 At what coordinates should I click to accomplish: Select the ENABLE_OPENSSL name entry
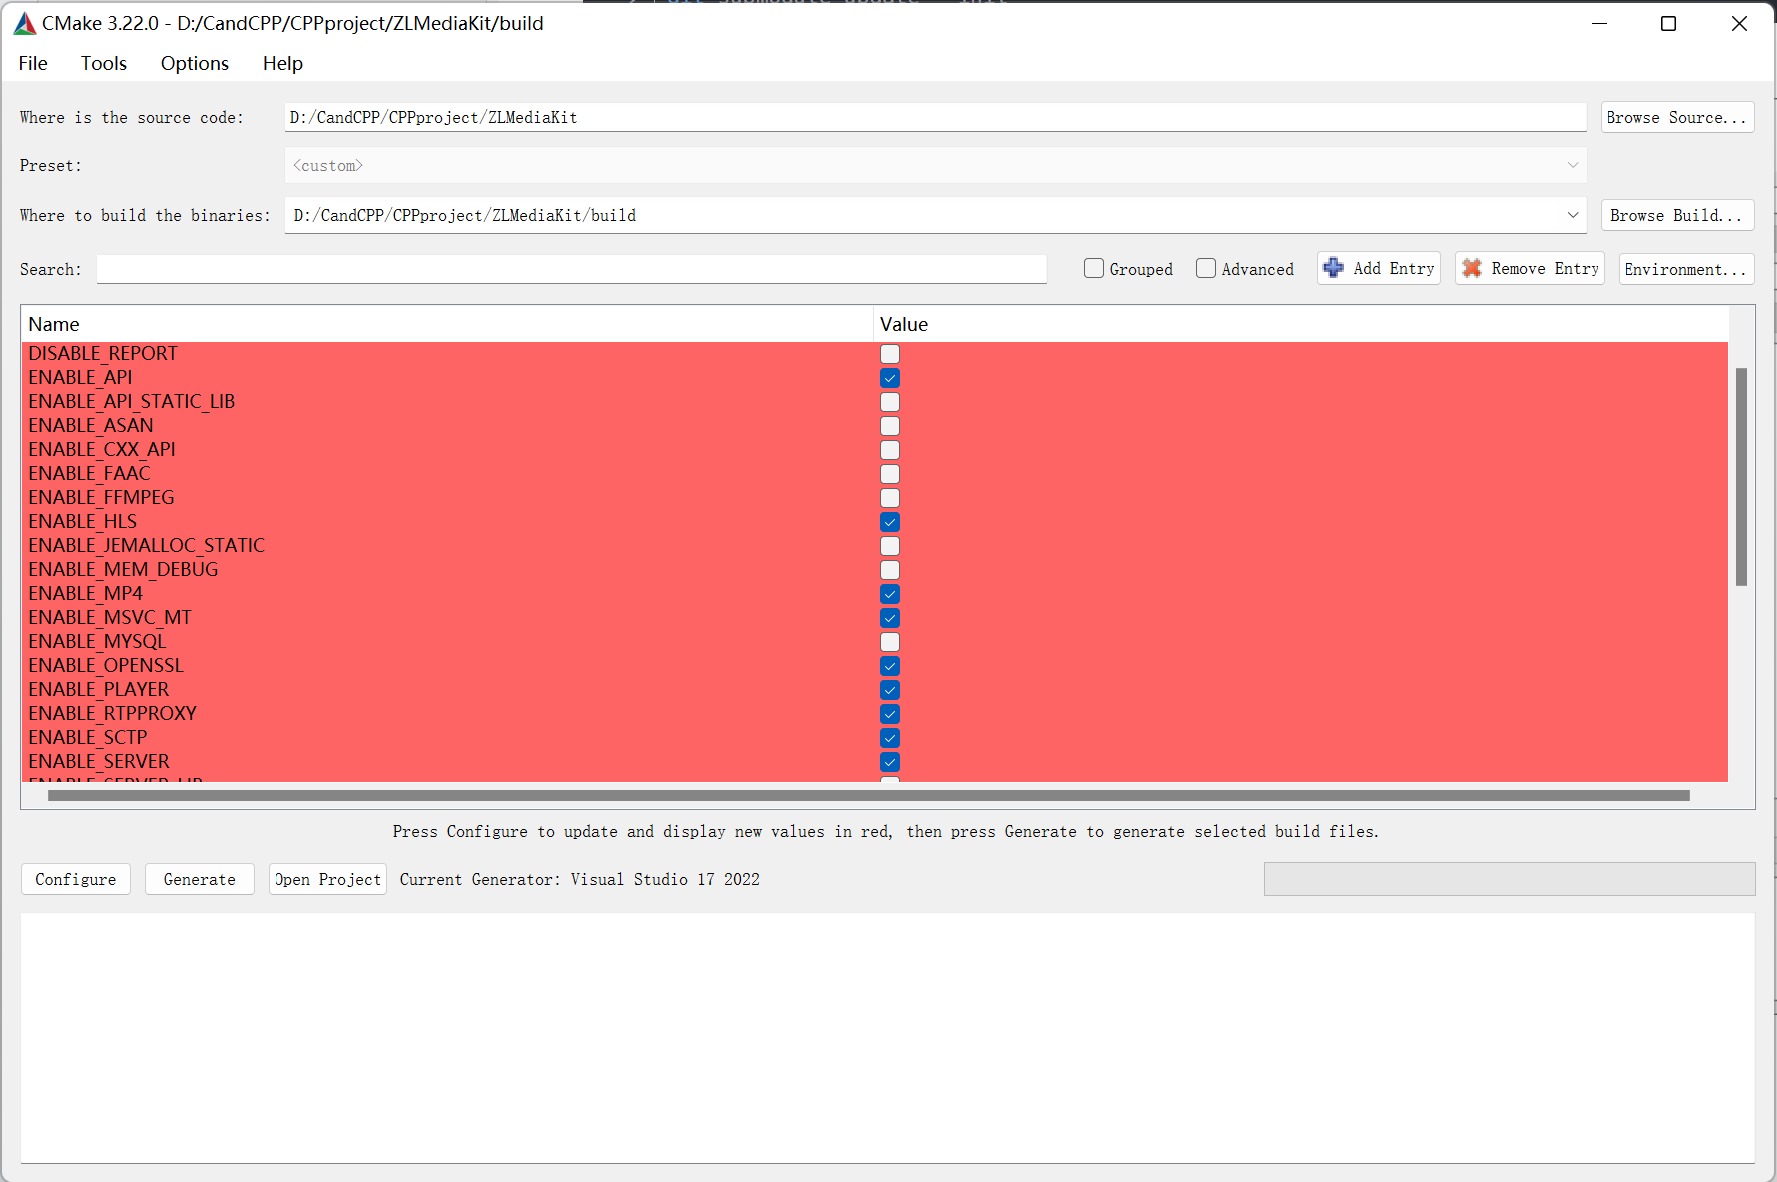click(x=106, y=665)
